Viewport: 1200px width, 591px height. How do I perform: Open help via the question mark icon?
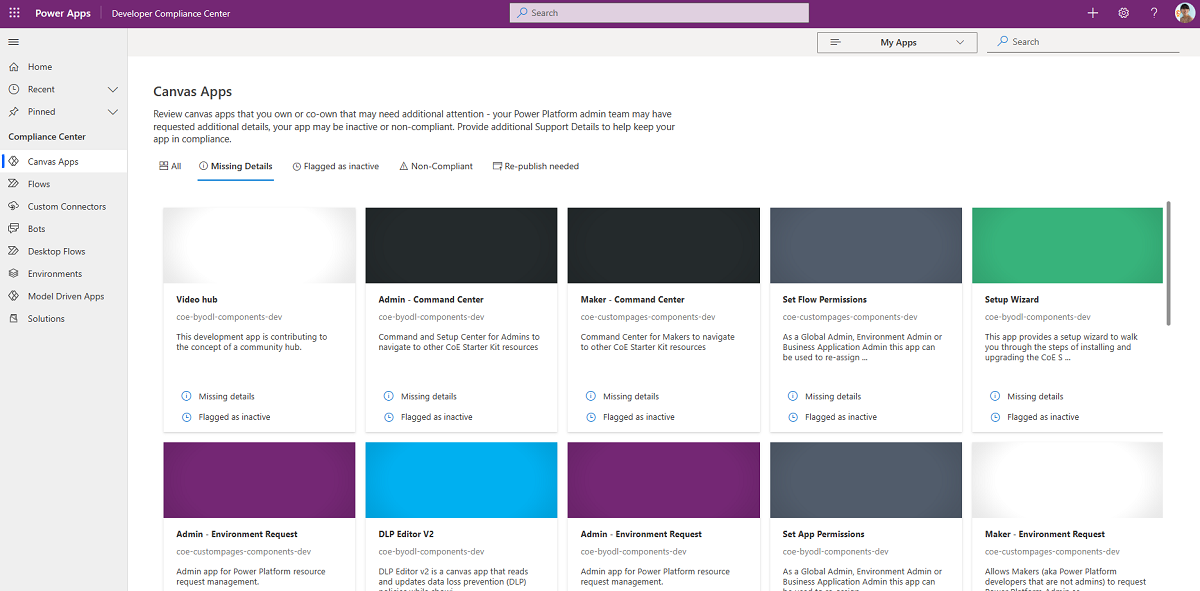pos(1153,13)
